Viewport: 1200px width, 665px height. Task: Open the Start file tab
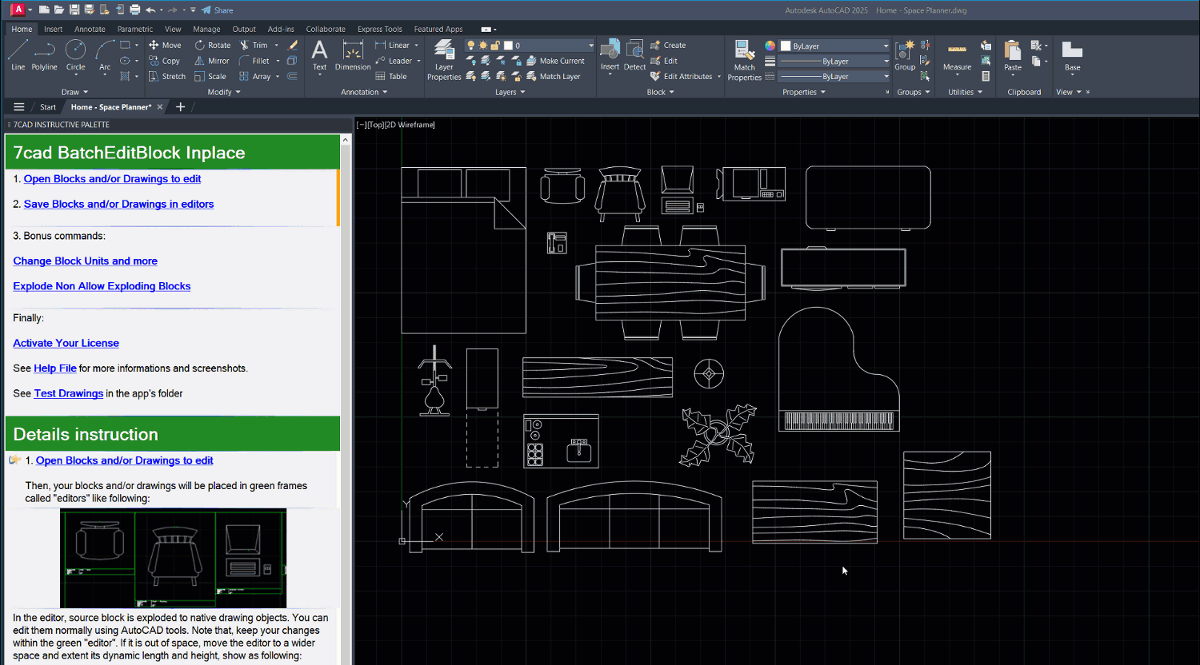click(x=48, y=107)
